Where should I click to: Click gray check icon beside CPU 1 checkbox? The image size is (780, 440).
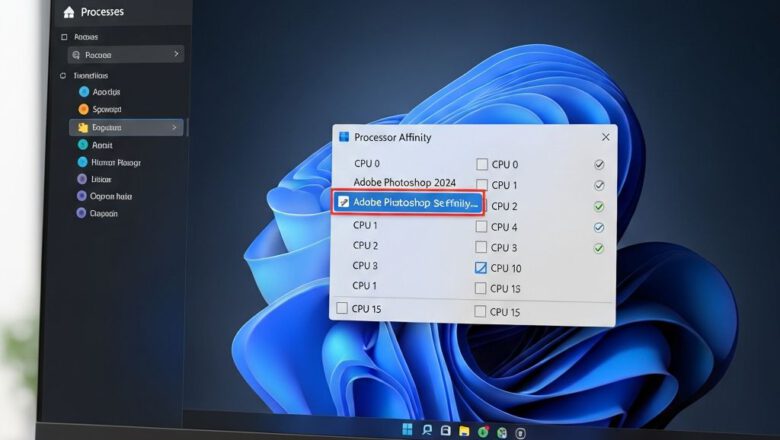[599, 185]
